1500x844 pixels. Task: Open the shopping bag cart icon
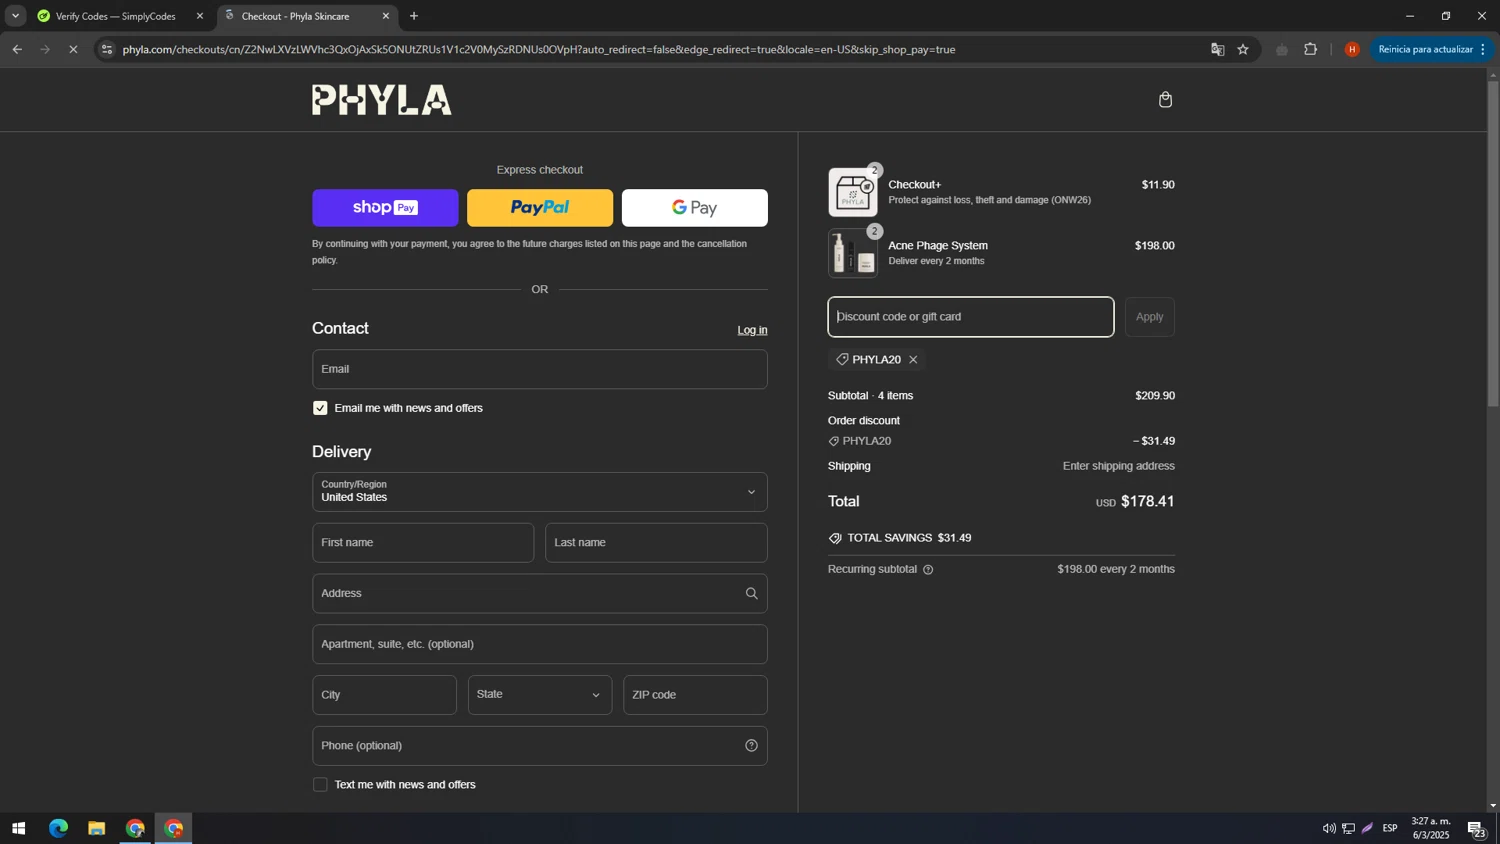click(1165, 99)
